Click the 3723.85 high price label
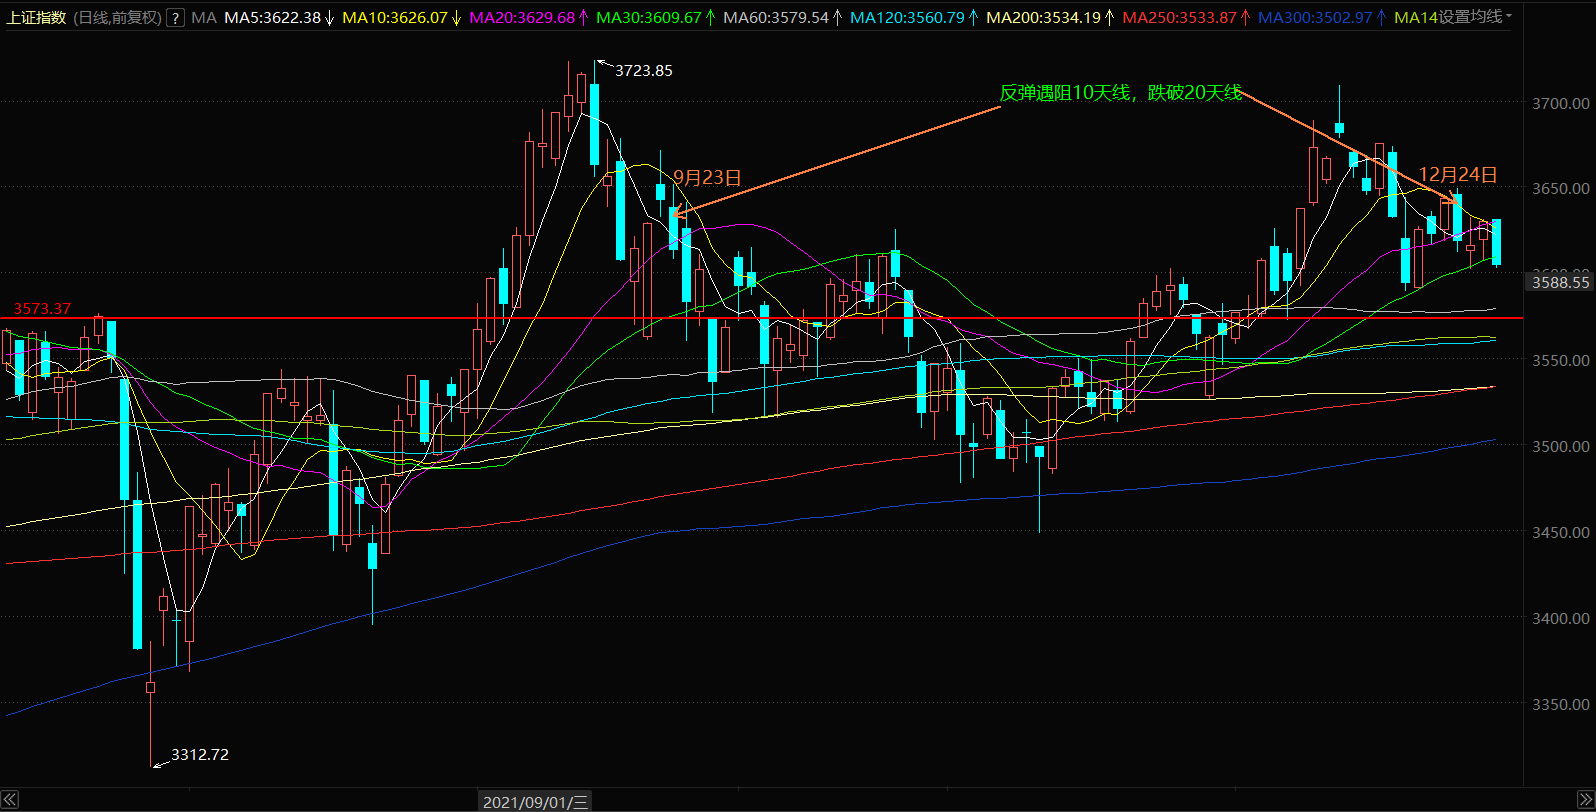 pos(644,71)
